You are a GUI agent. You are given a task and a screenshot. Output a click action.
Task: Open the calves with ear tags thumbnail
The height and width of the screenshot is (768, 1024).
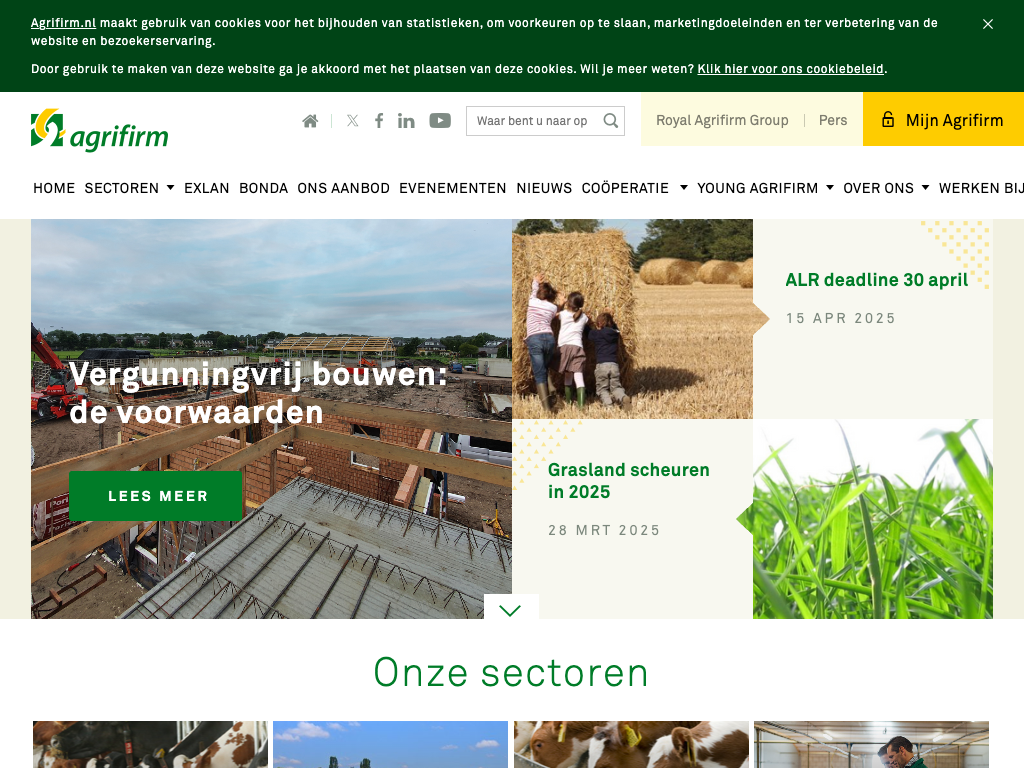pyautogui.click(x=631, y=744)
